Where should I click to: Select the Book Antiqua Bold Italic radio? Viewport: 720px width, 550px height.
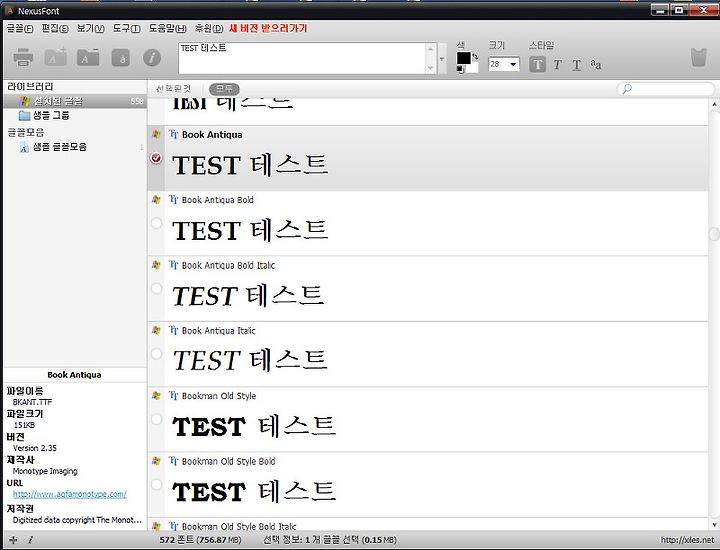click(x=156, y=288)
